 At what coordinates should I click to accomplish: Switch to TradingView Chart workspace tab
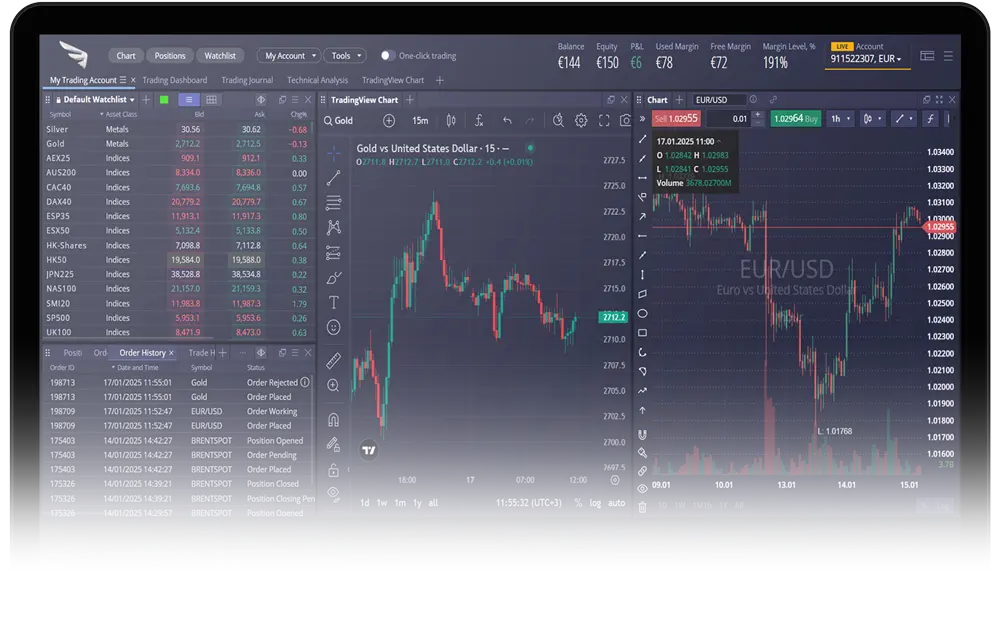(392, 80)
